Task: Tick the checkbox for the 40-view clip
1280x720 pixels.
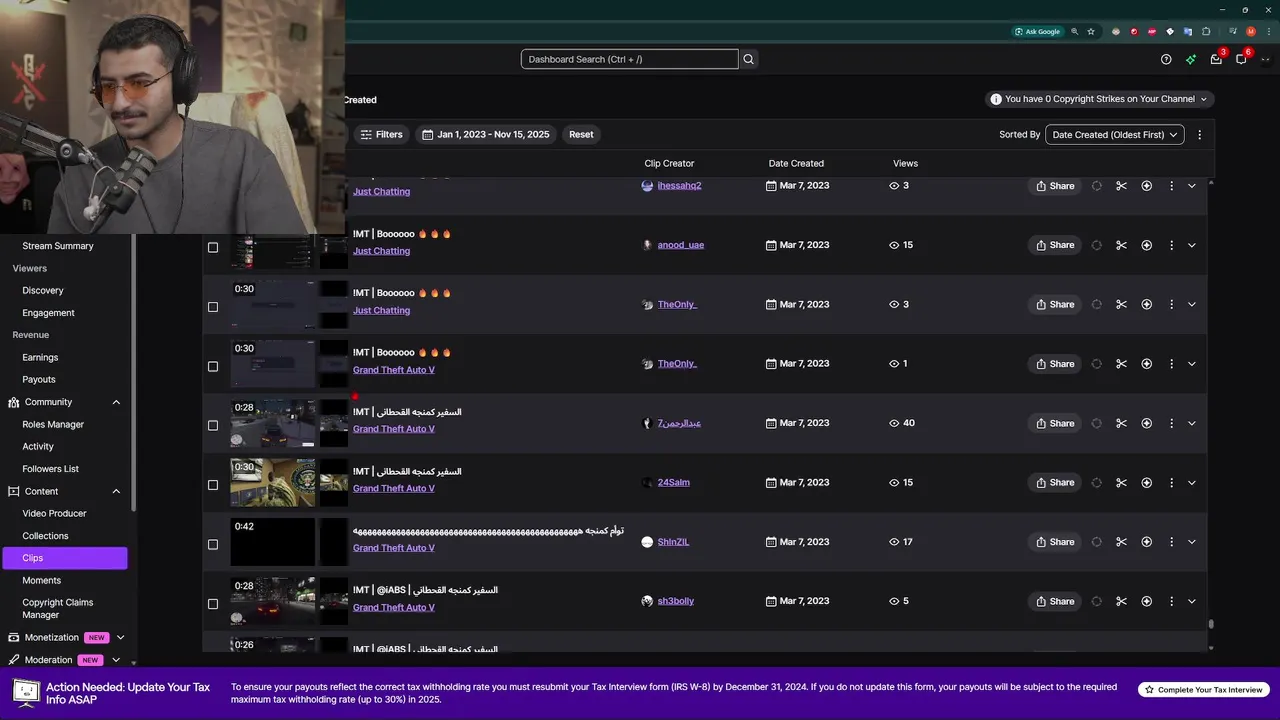Action: tap(212, 425)
